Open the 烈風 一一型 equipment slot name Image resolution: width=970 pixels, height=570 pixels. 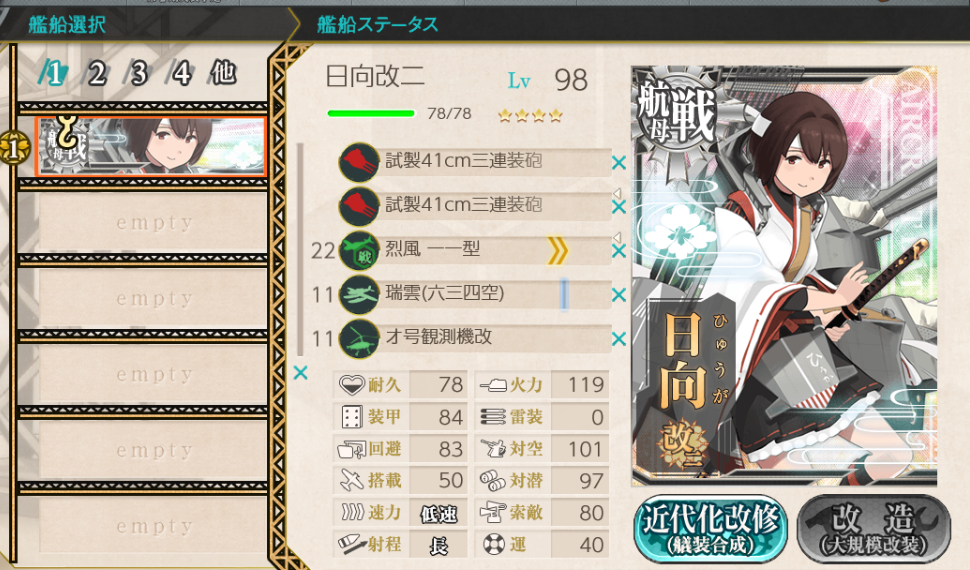pyautogui.click(x=432, y=249)
